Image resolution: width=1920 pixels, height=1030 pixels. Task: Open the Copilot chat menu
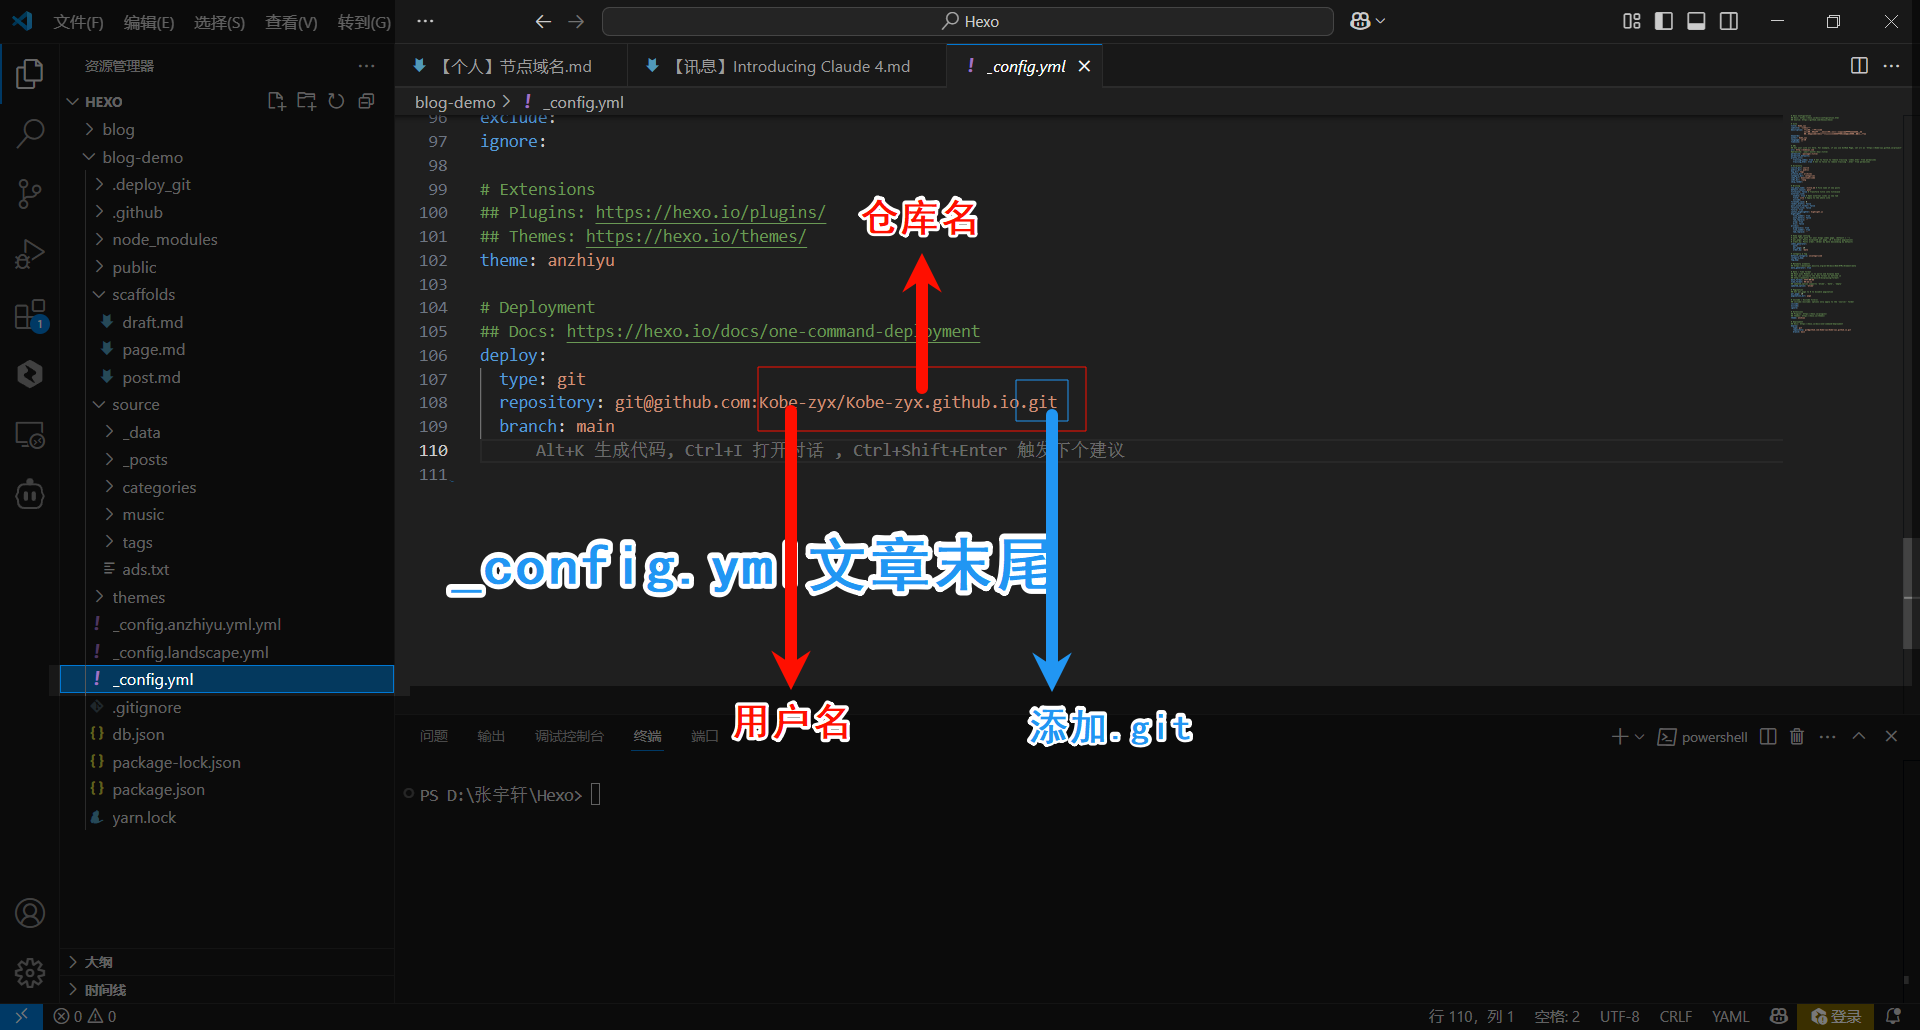[x=1367, y=21]
